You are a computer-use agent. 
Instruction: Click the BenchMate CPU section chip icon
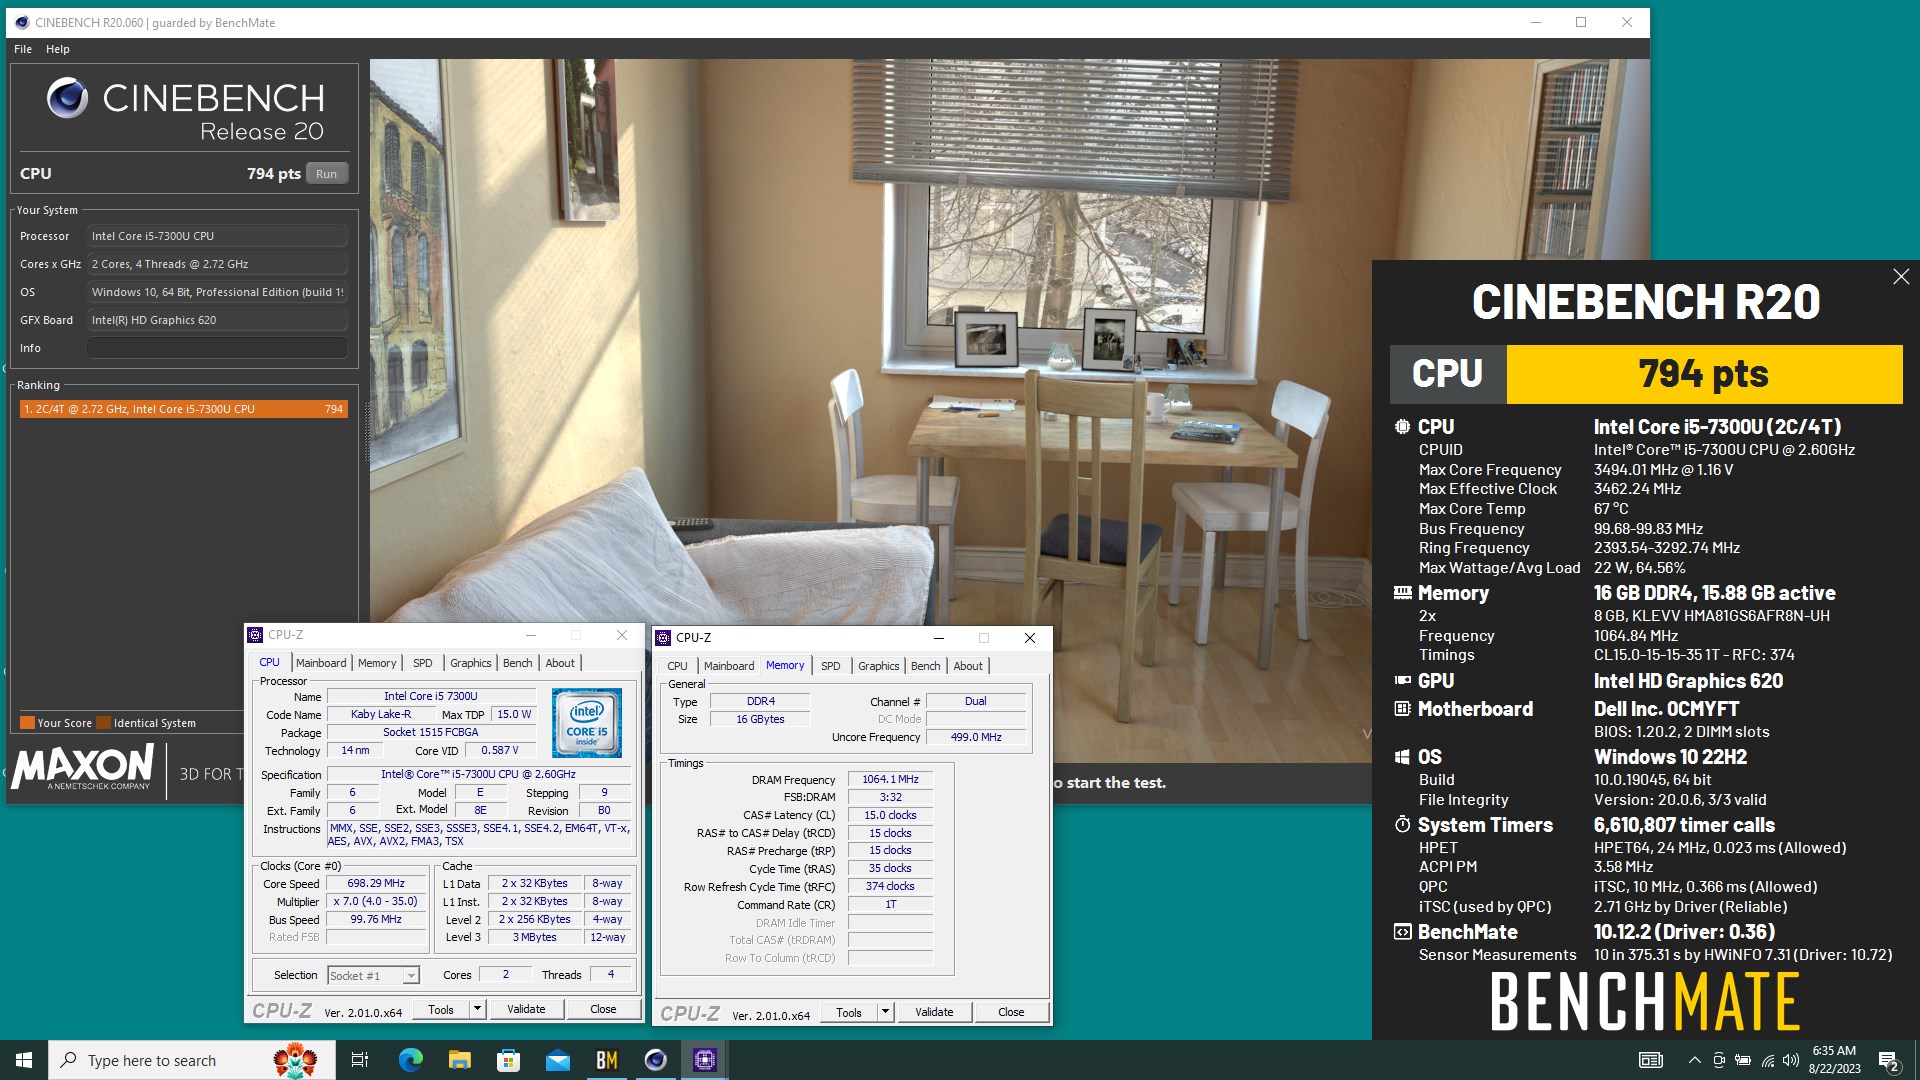pos(1402,426)
